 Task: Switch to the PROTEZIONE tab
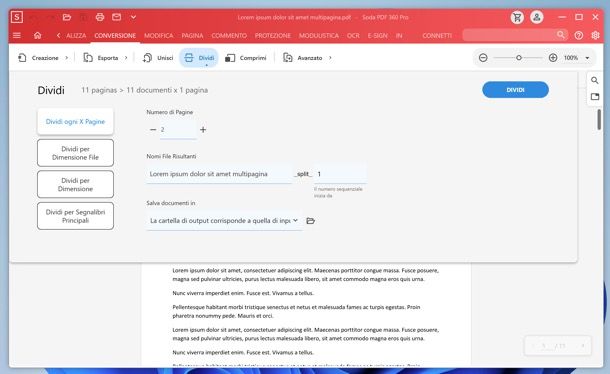pos(273,35)
